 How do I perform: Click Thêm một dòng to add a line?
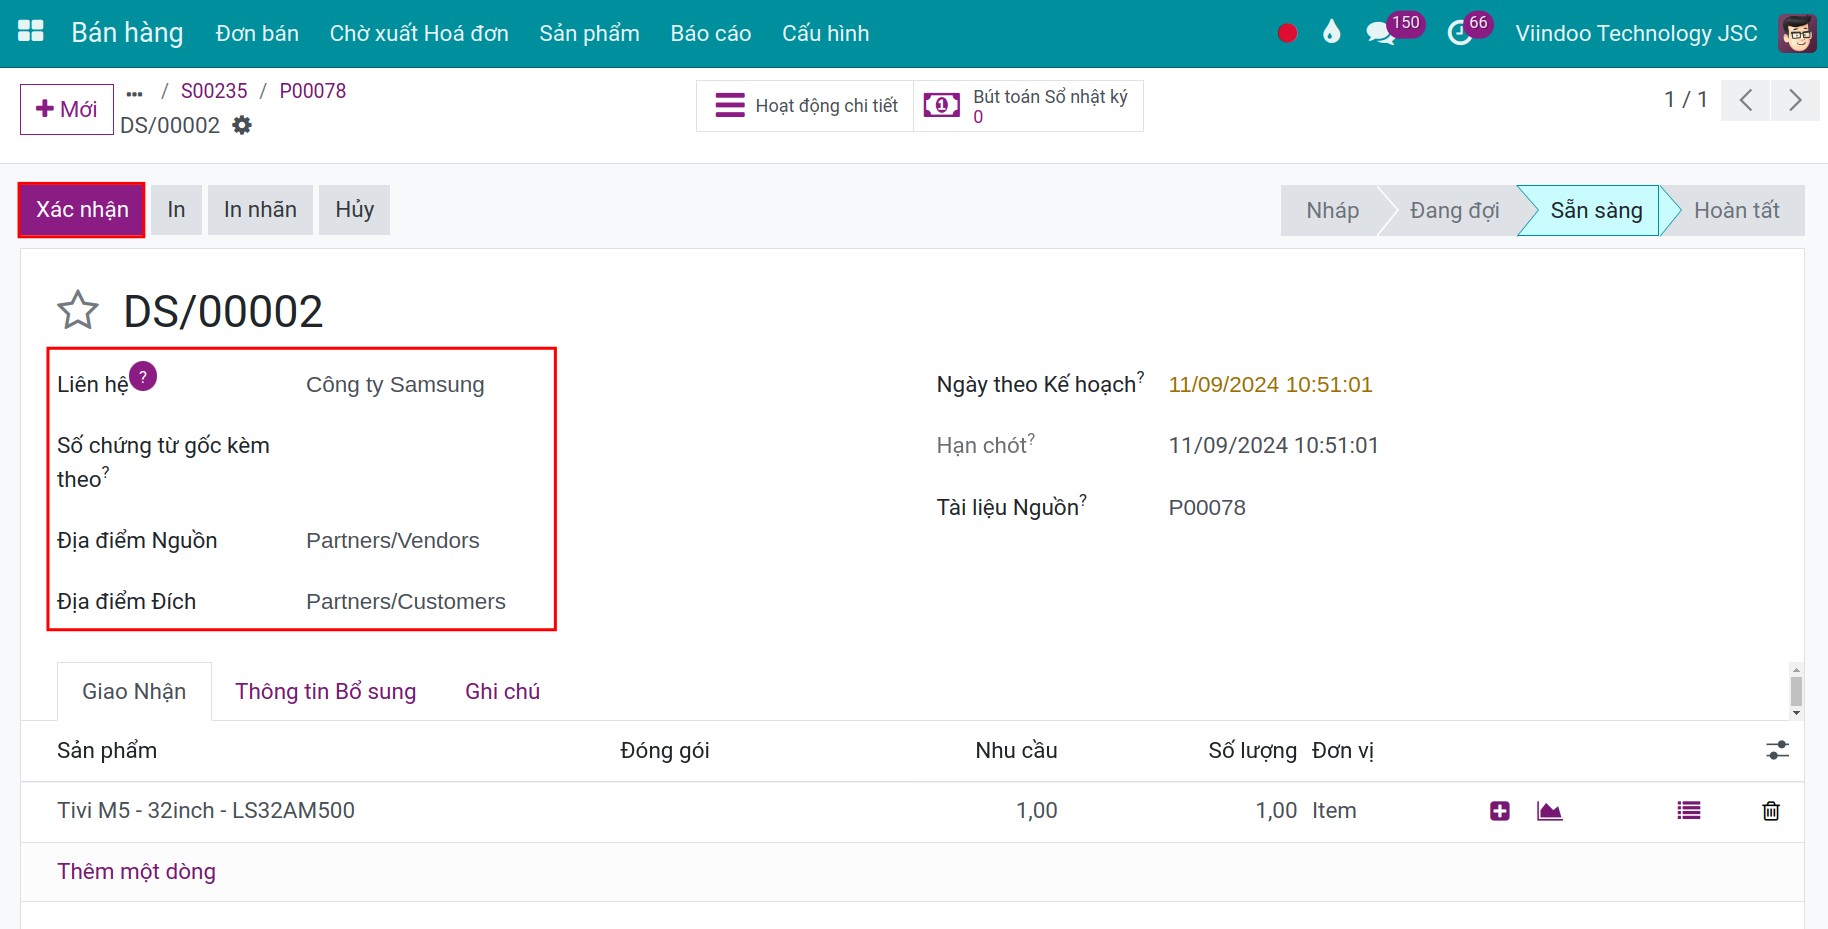click(136, 871)
